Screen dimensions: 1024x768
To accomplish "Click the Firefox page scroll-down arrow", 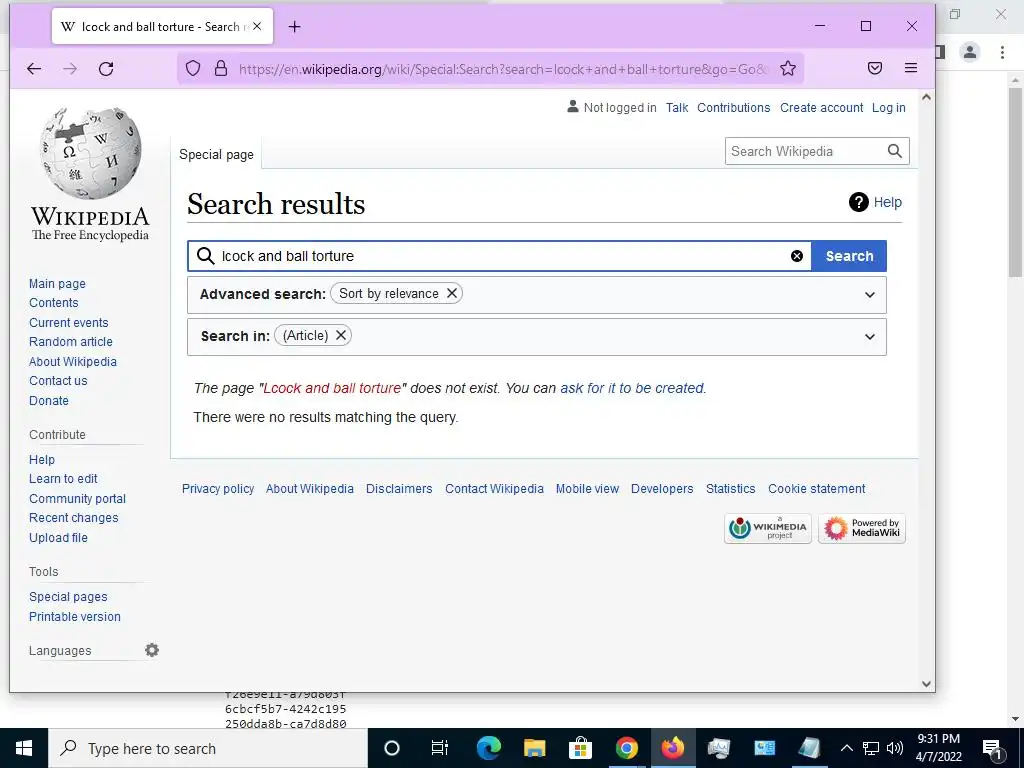I will pos(926,684).
